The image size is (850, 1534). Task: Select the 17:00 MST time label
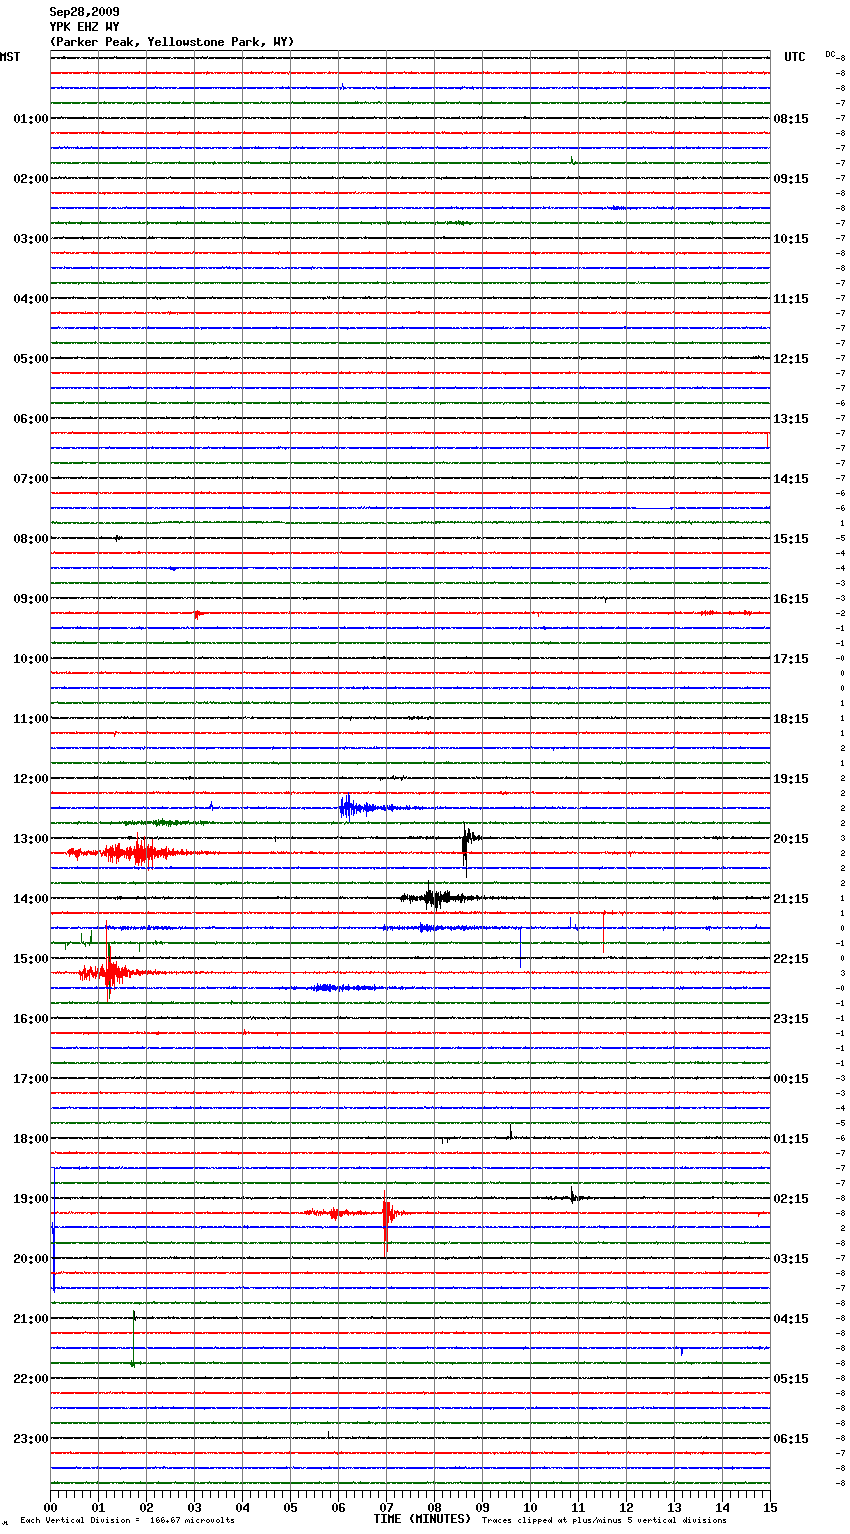[x=31, y=1079]
